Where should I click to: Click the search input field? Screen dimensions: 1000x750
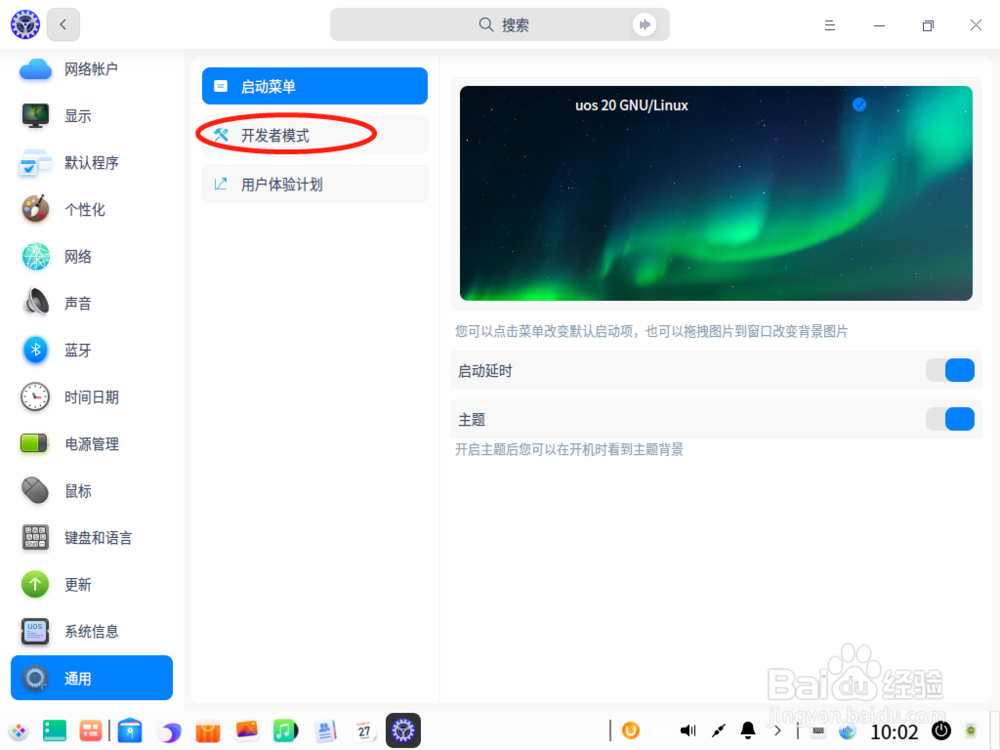(500, 24)
